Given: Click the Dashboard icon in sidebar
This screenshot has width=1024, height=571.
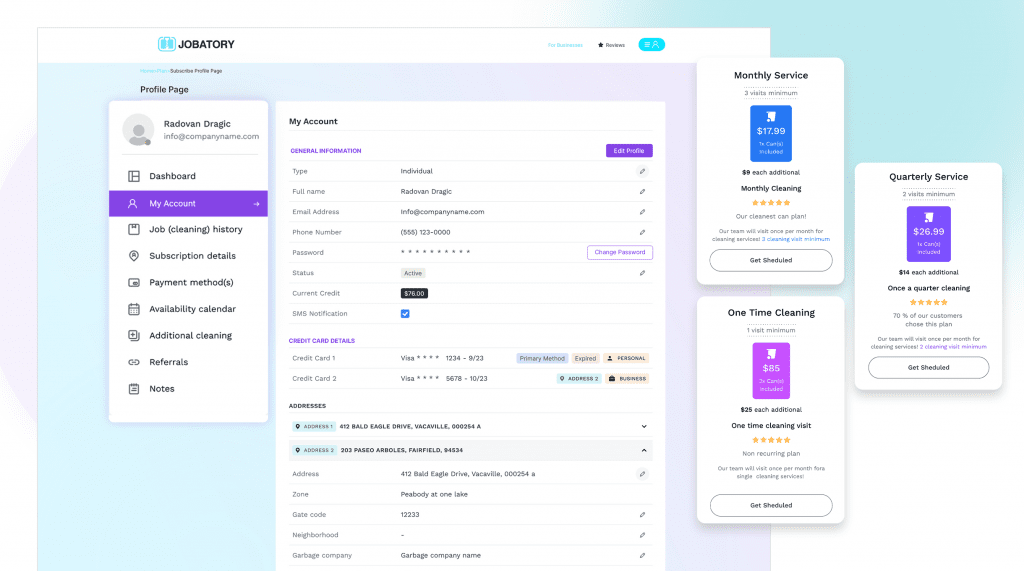Looking at the screenshot, I should click(x=134, y=176).
